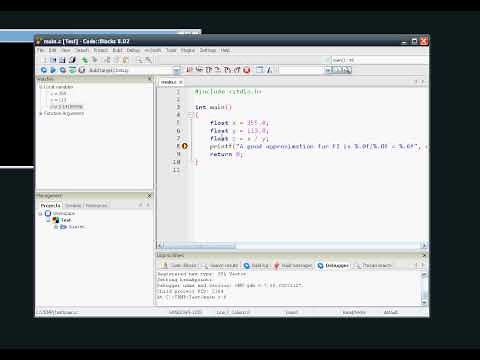Open the Debugging windows icon menu

coord(260,70)
